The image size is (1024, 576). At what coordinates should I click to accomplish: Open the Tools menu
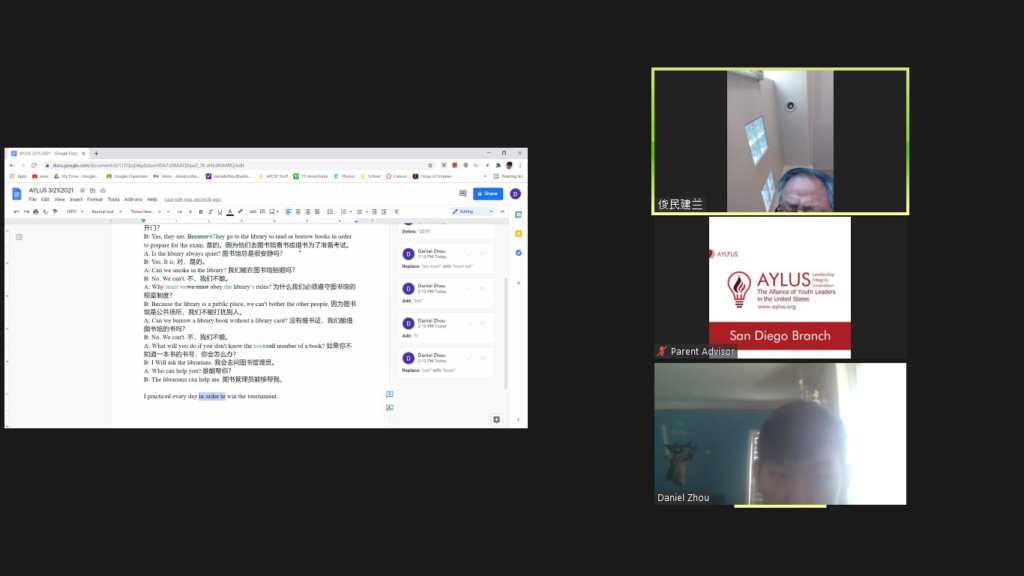point(114,199)
